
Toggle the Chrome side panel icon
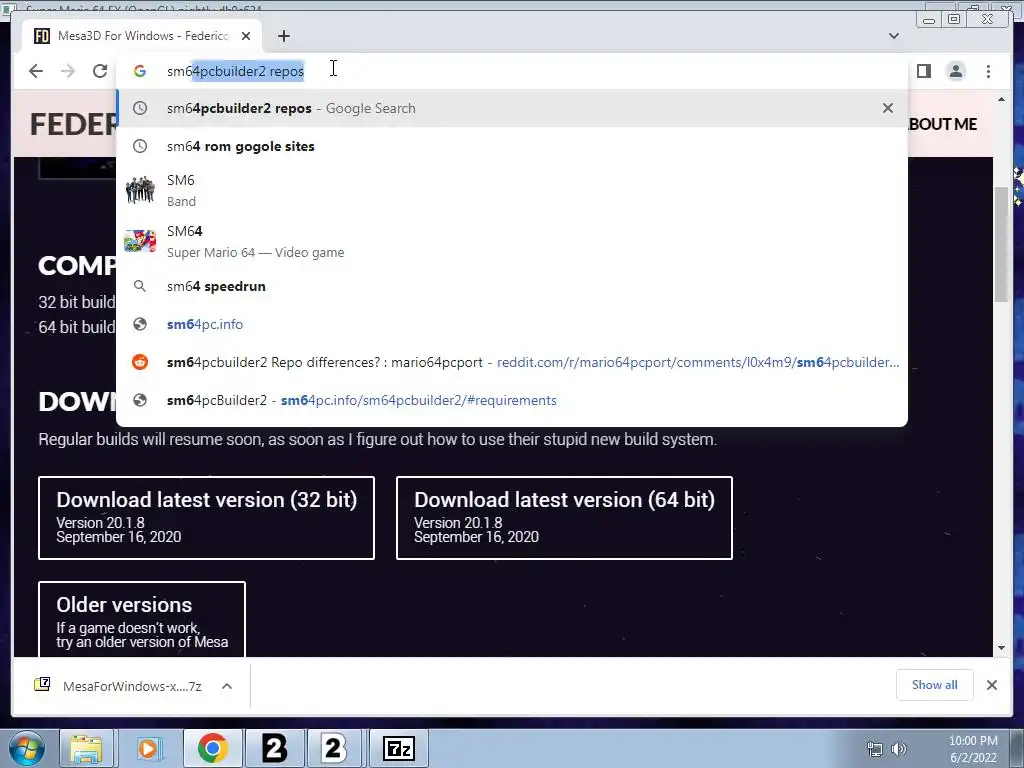click(x=923, y=71)
